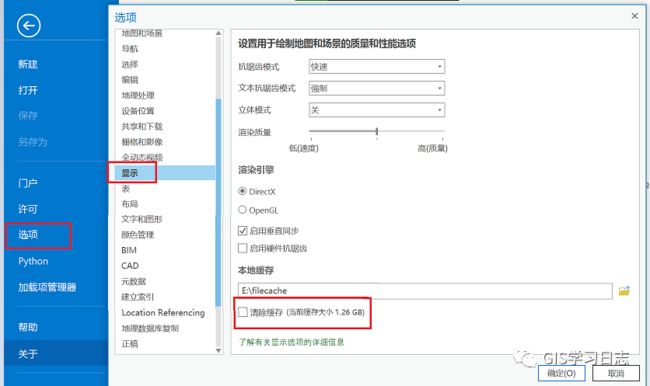
Task: Select 文字和图形 in the options list
Action: (142, 219)
